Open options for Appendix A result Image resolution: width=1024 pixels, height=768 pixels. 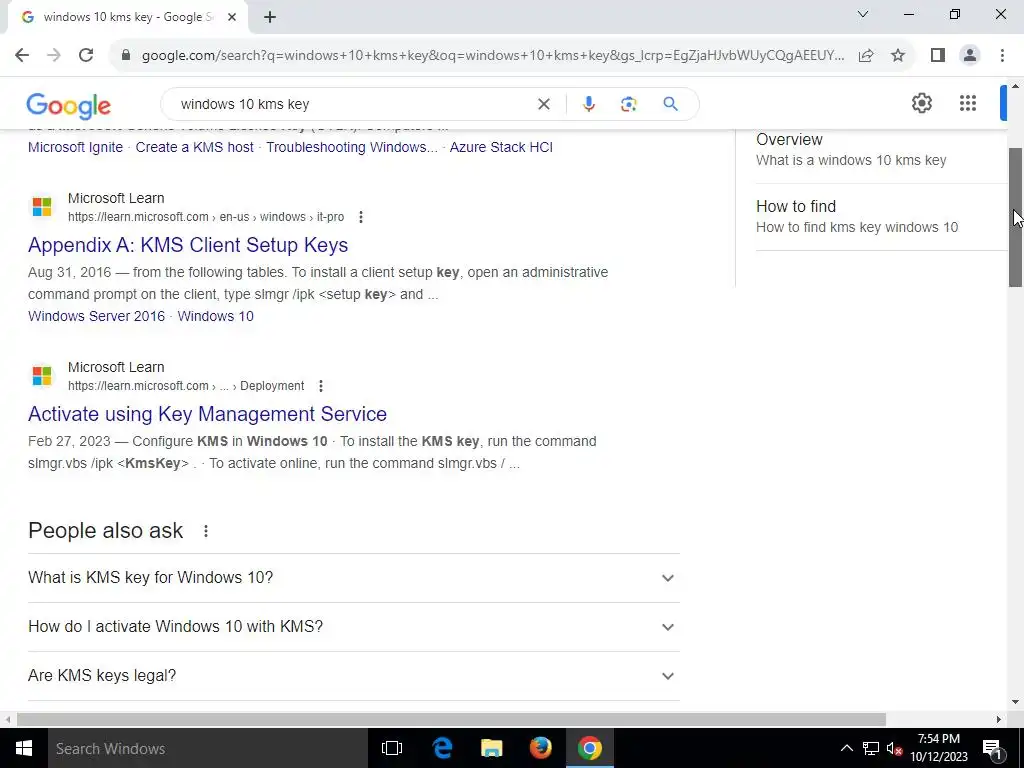click(360, 217)
